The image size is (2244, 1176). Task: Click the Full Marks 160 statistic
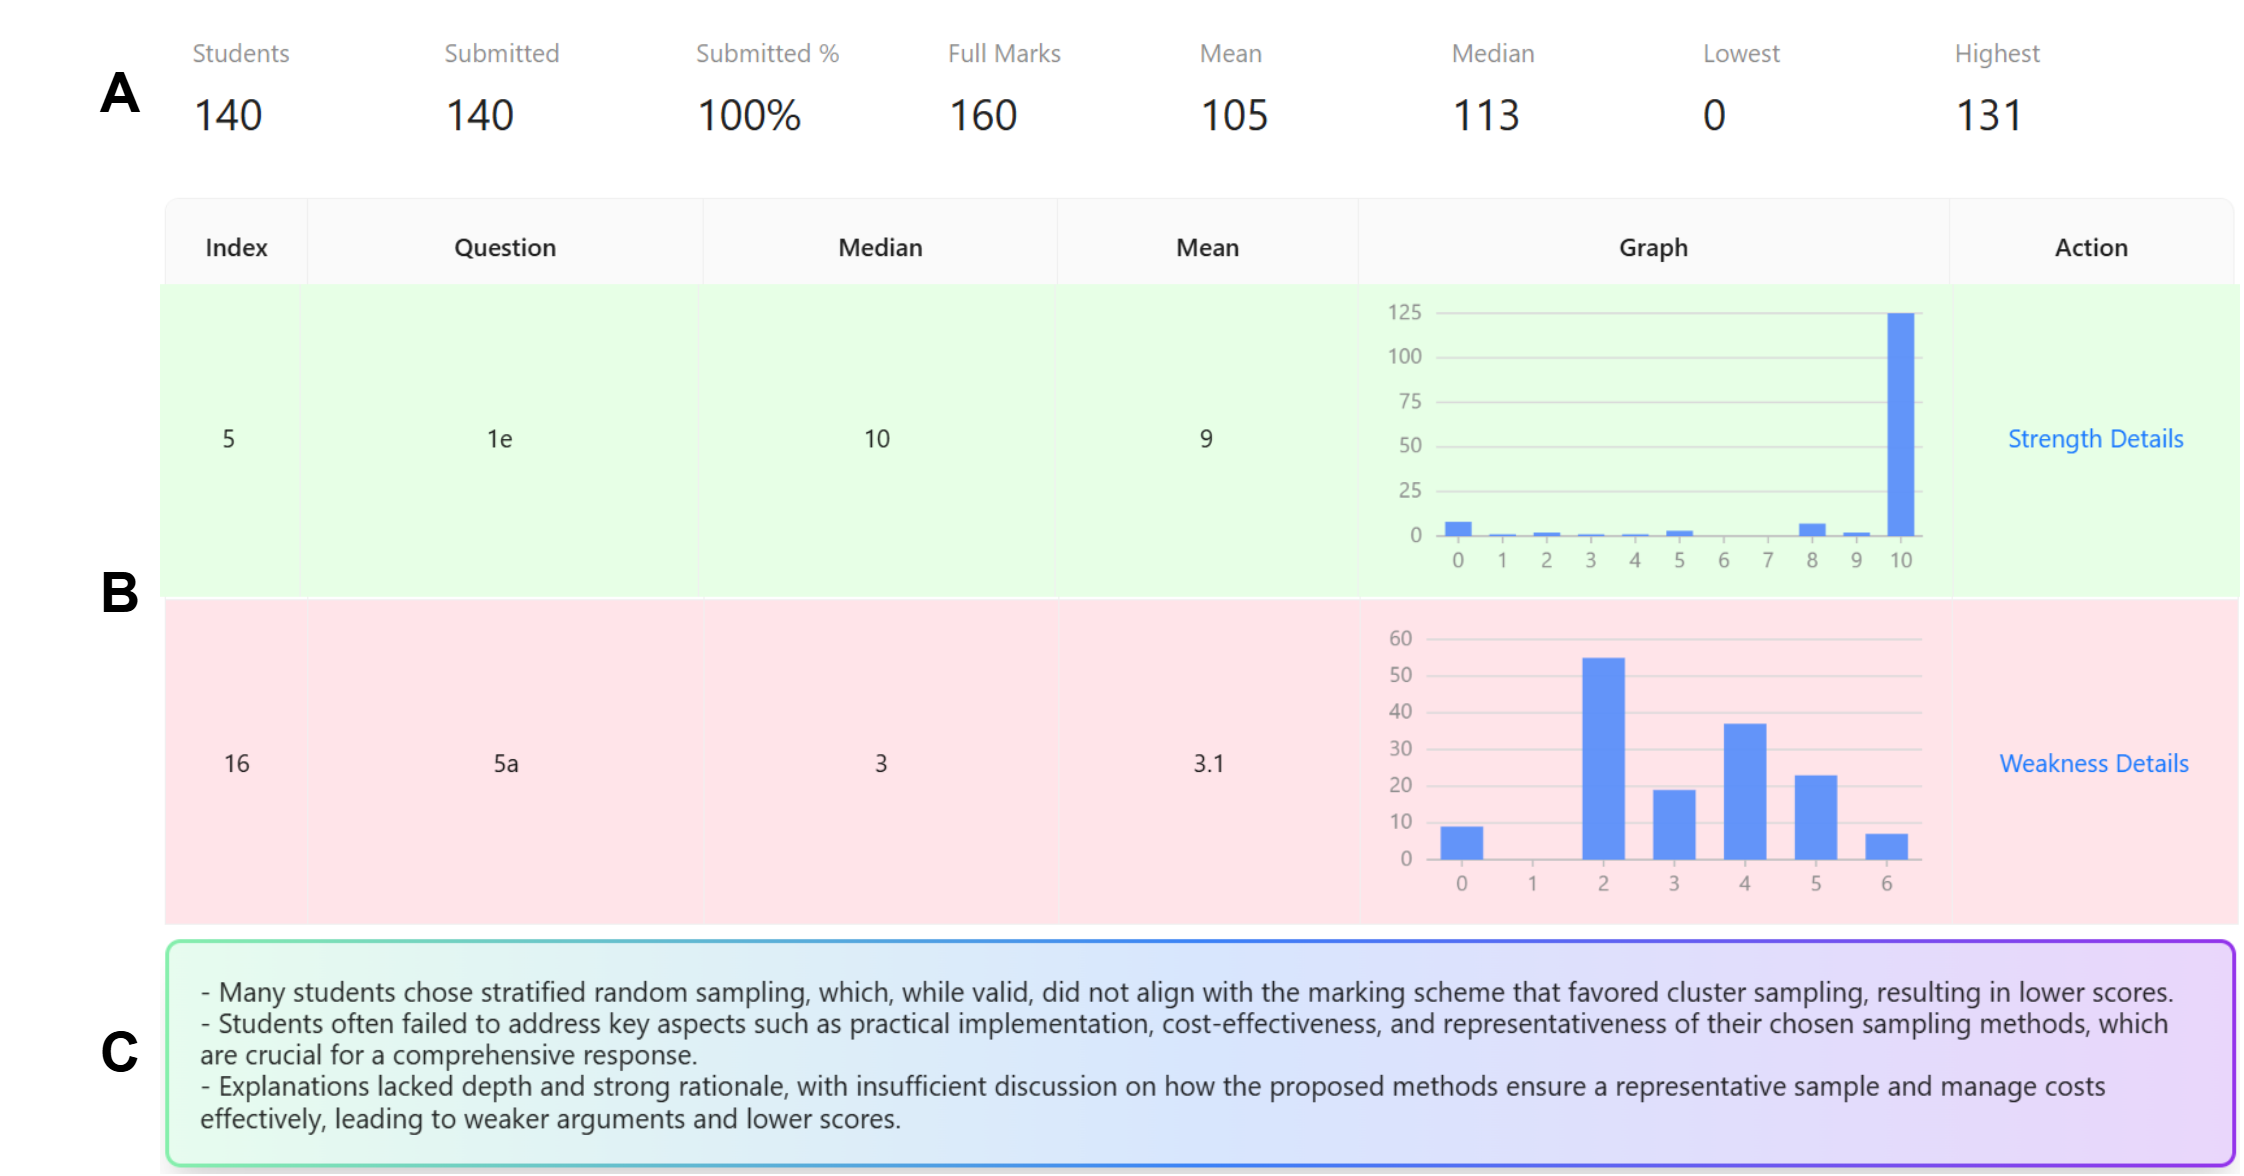[x=983, y=115]
